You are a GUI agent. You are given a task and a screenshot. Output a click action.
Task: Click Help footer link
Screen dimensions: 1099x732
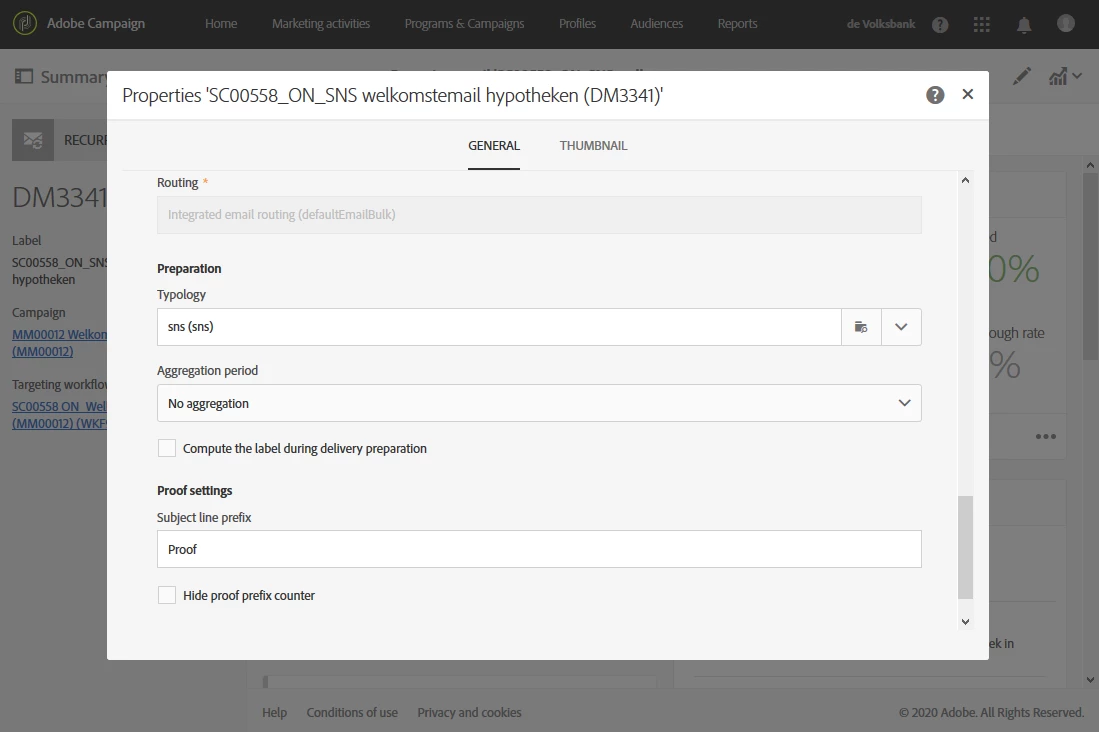click(x=274, y=712)
